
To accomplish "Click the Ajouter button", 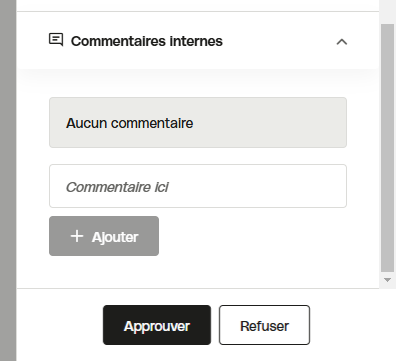I will 104,236.
